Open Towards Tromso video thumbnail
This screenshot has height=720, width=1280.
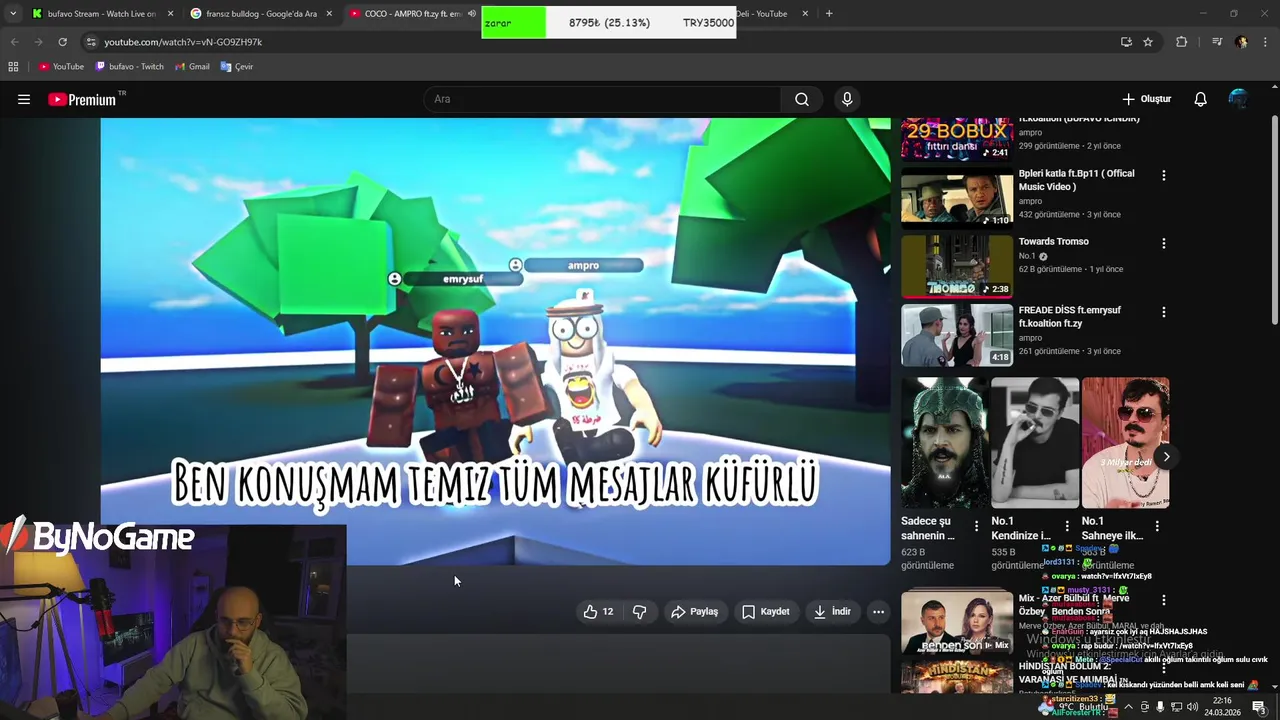(957, 266)
